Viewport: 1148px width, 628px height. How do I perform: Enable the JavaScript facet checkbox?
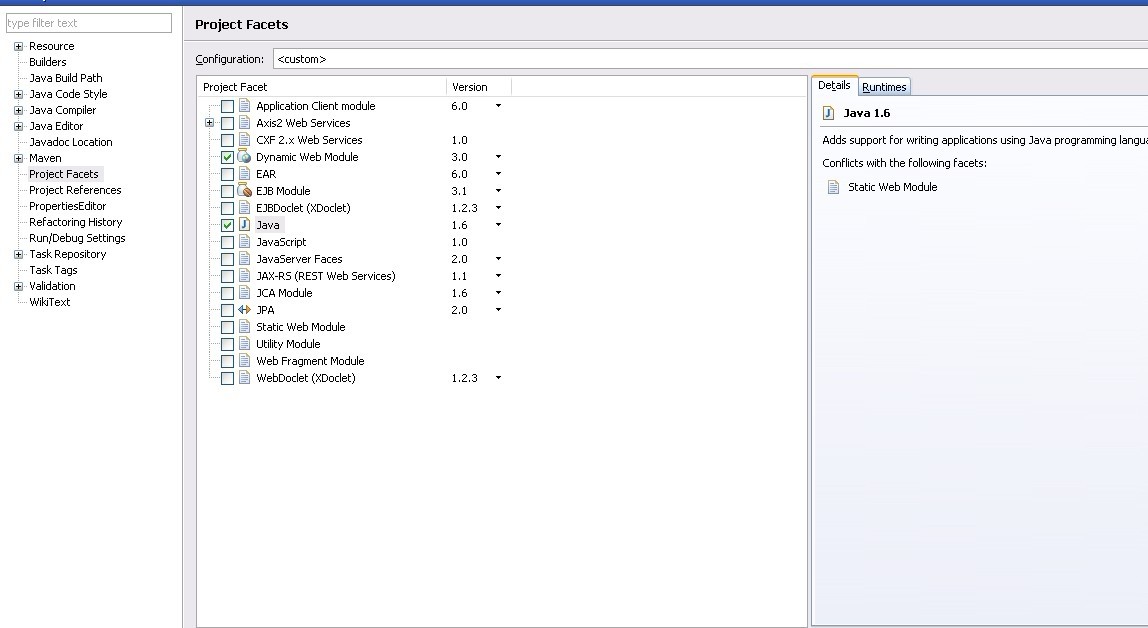[228, 242]
